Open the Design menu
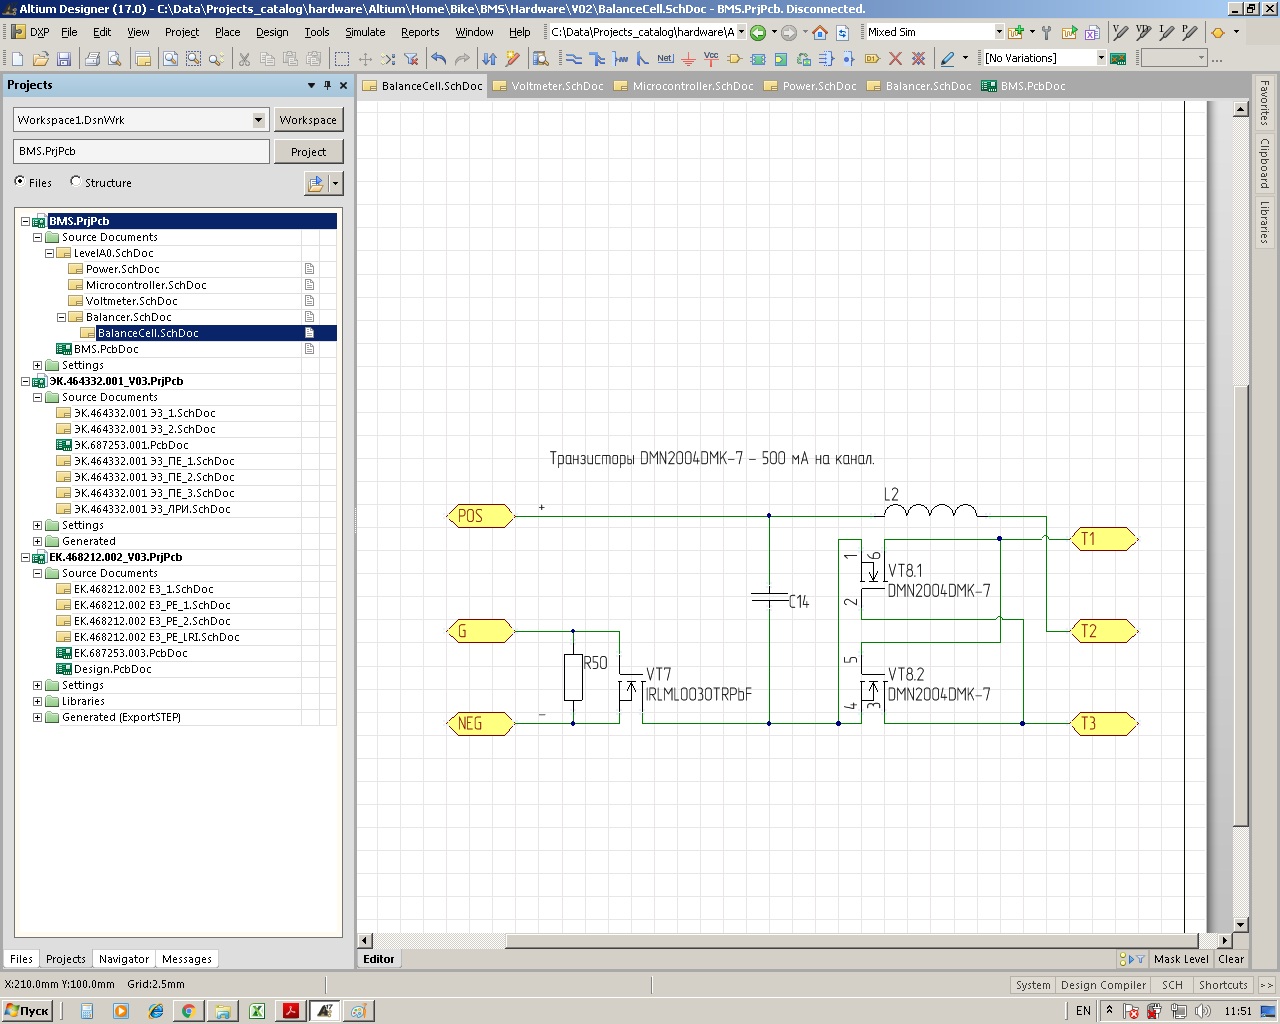Image resolution: width=1280 pixels, height=1024 pixels. [x=271, y=32]
